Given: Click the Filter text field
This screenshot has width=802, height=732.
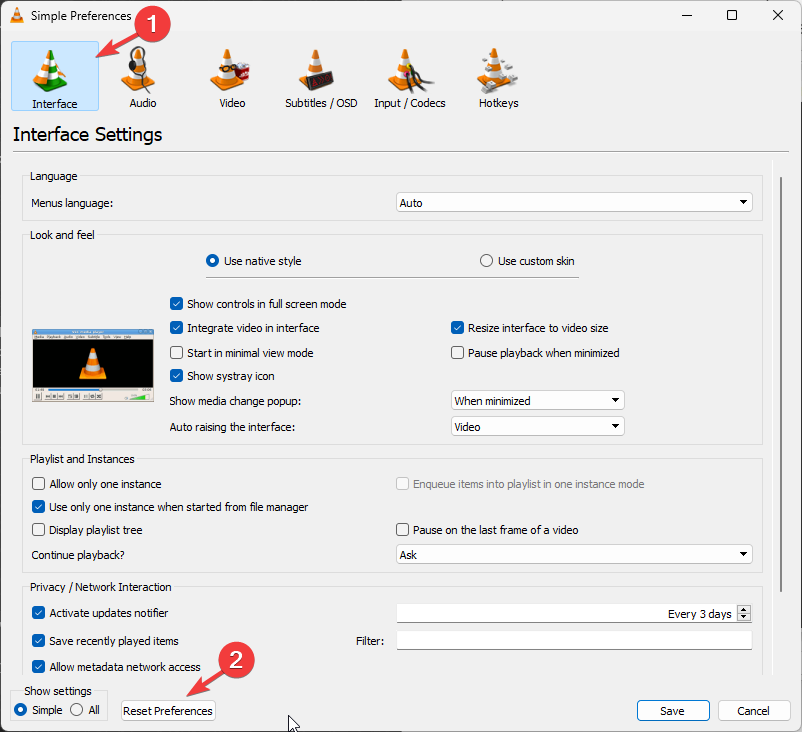Looking at the screenshot, I should tap(574, 640).
